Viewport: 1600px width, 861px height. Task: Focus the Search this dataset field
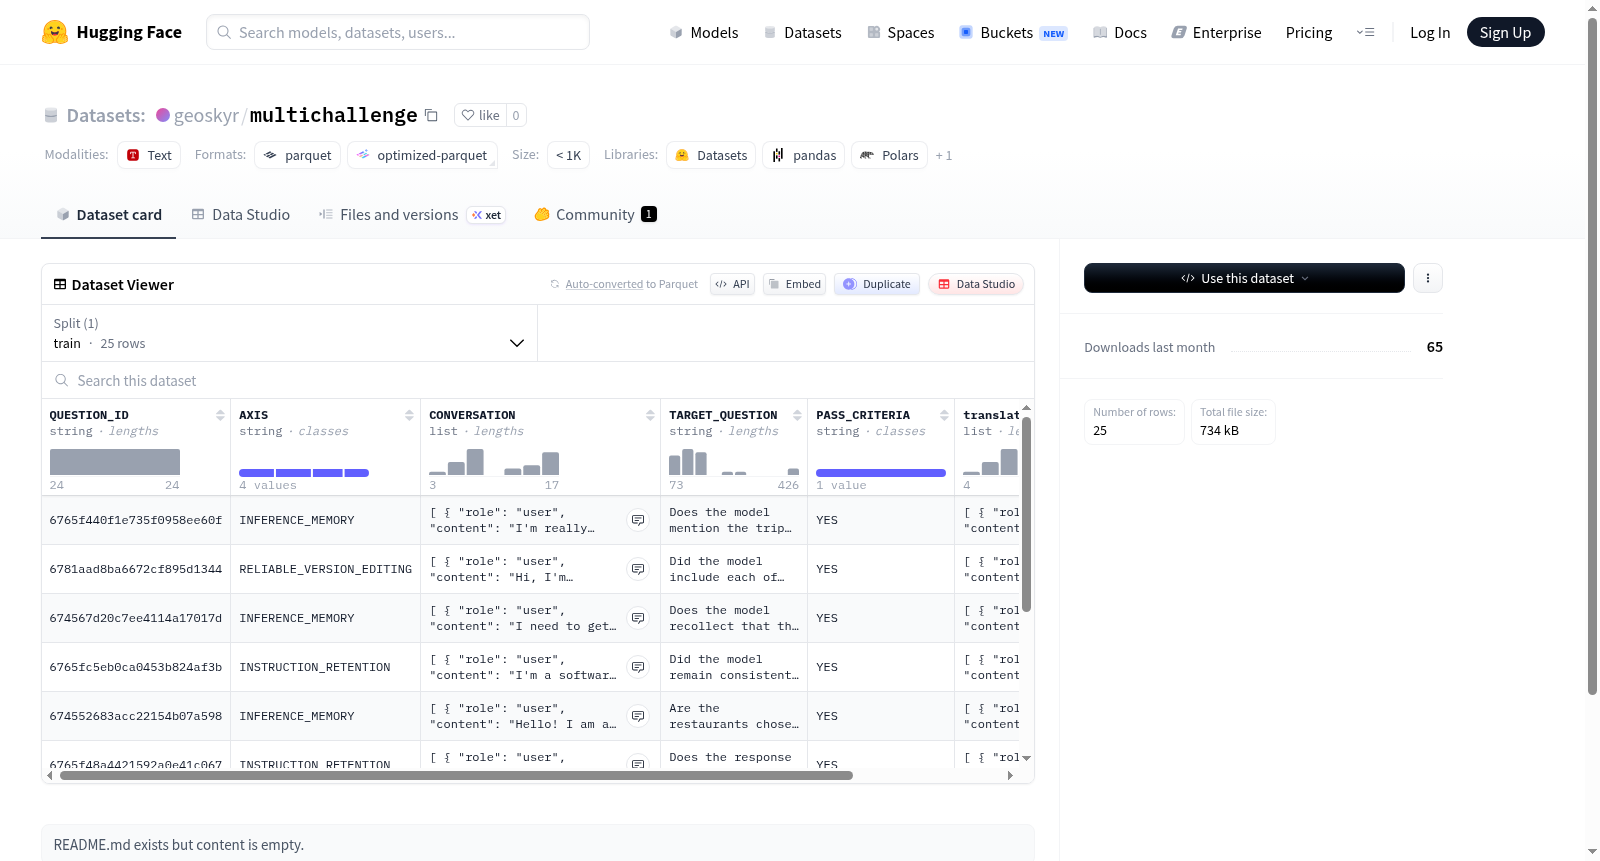point(538,380)
